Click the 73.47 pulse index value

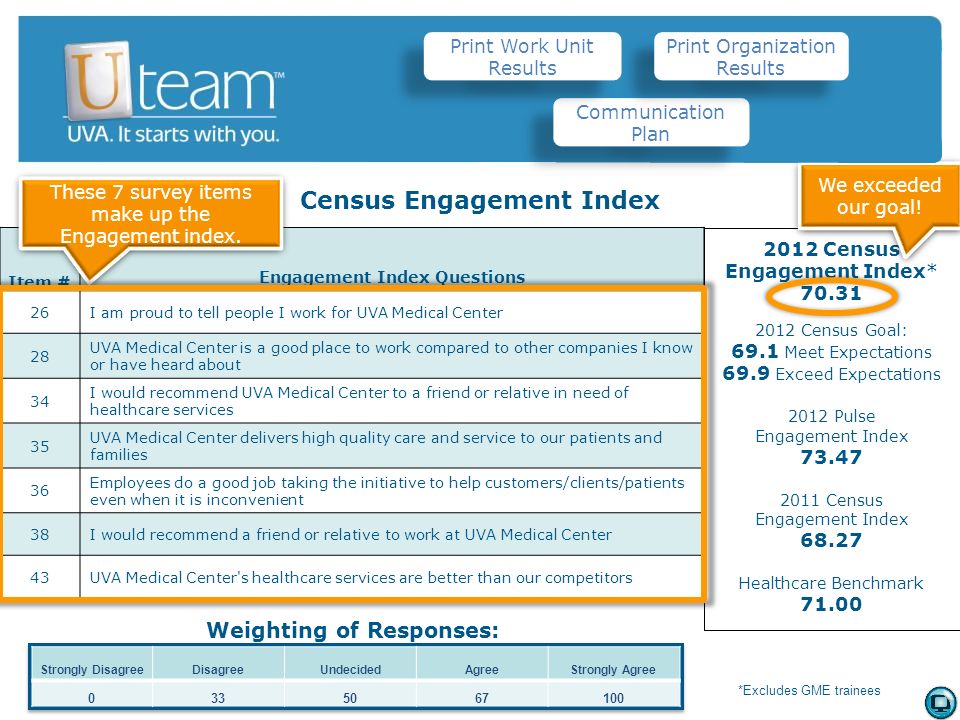[831, 457]
